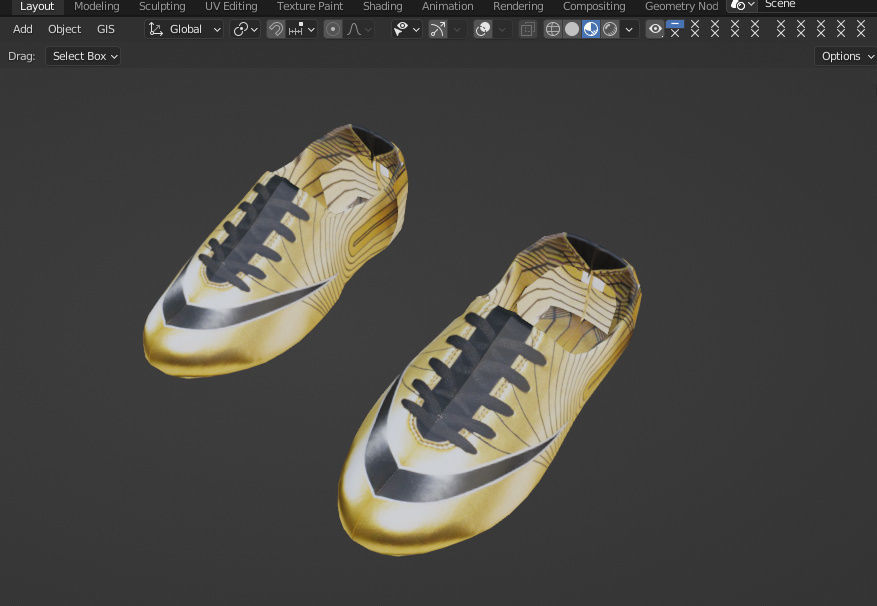Open the Select Box drag mode dropdown
The image size is (877, 606).
(x=83, y=56)
